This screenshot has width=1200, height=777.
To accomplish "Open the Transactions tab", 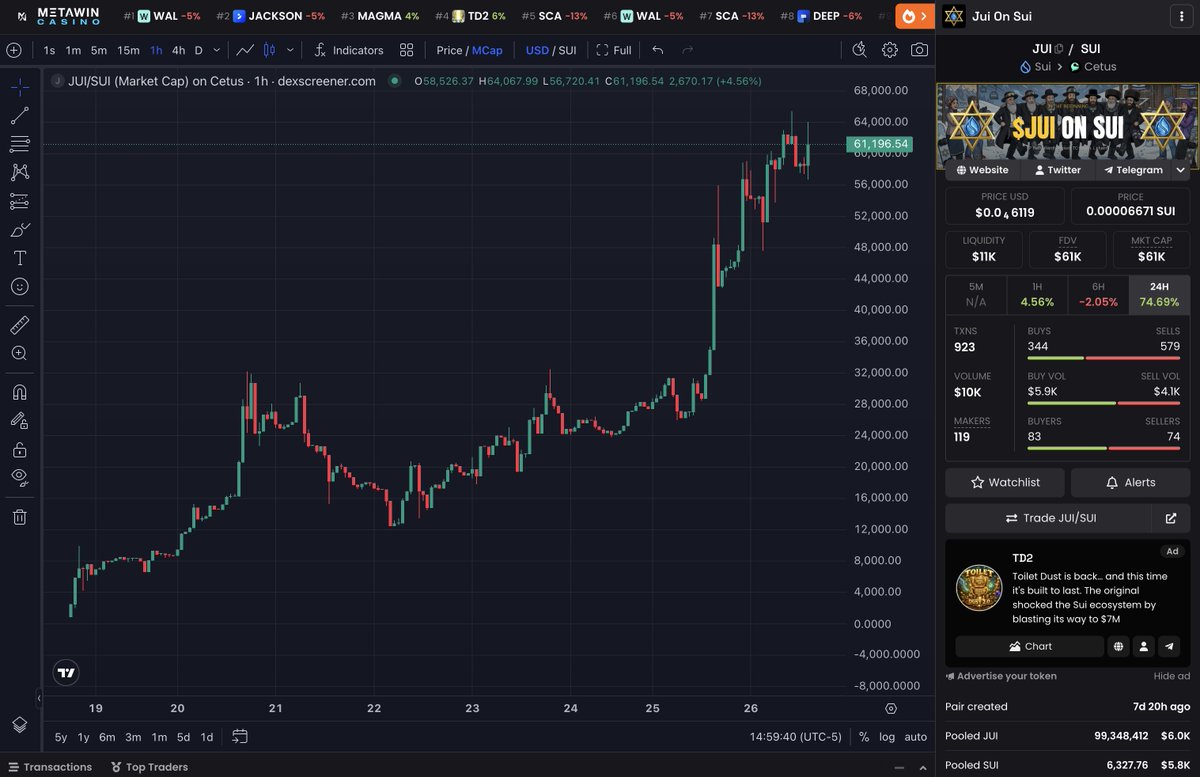I will click(49, 767).
